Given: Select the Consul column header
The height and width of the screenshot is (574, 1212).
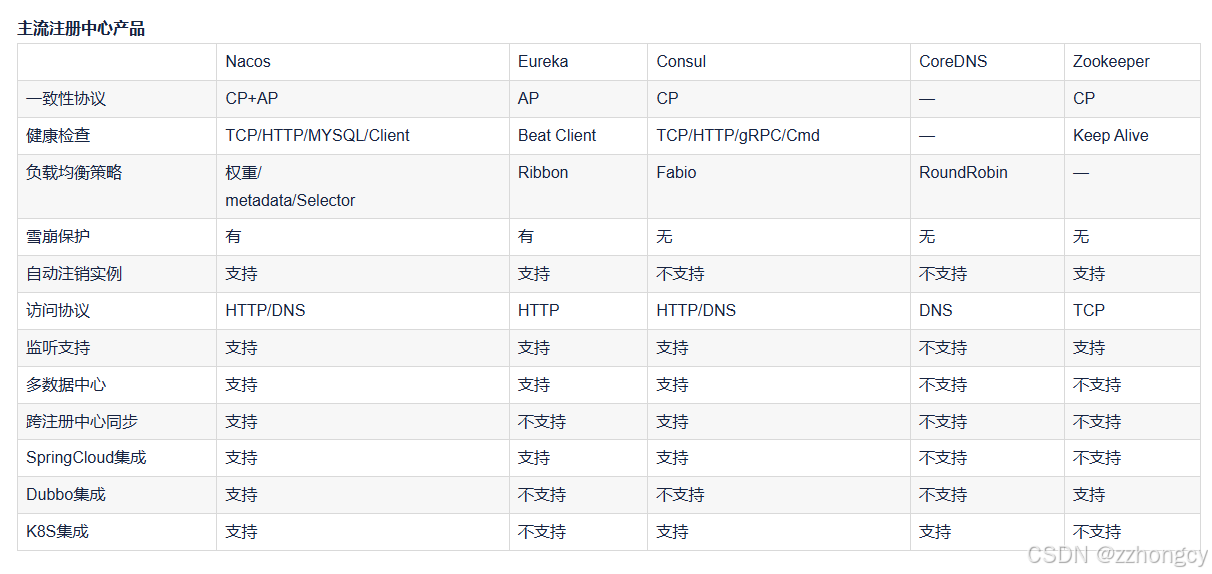Looking at the screenshot, I should pyautogui.click(x=681, y=62).
